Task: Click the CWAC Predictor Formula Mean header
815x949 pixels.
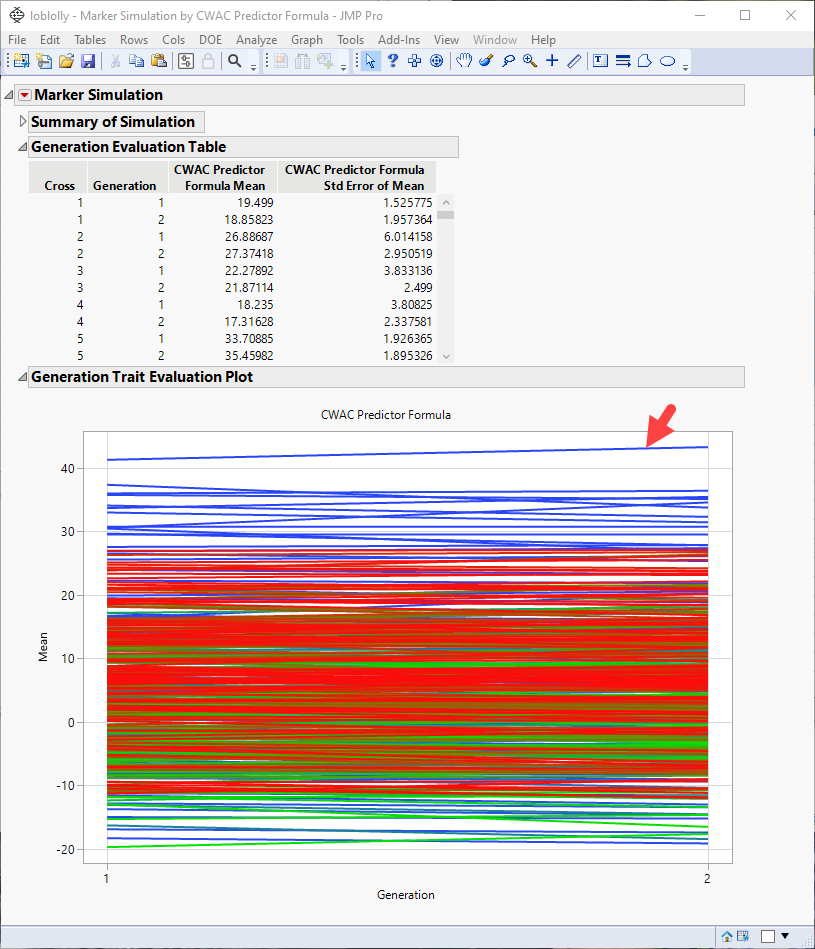Action: click(219, 177)
